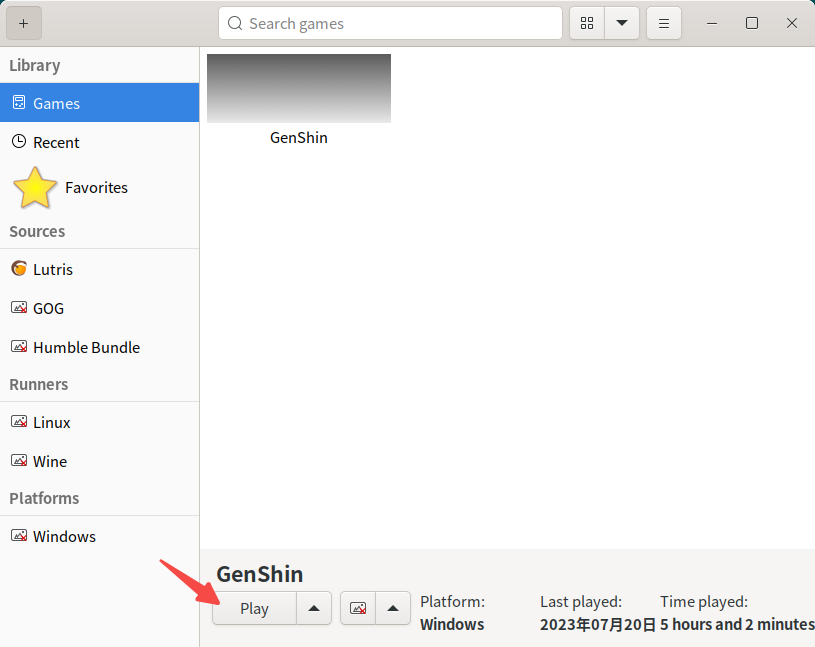Click the GOG missing-image icon
Viewport: 815px width, 647px height.
click(19, 307)
